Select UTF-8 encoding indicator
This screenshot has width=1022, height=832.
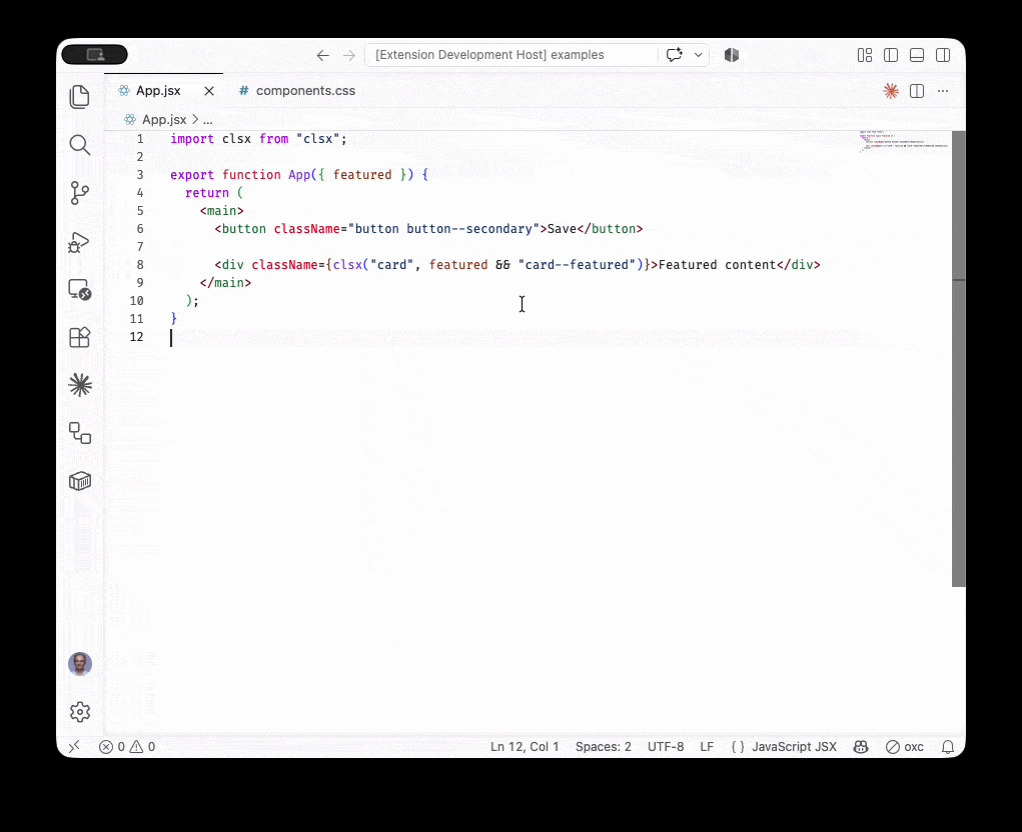(665, 747)
